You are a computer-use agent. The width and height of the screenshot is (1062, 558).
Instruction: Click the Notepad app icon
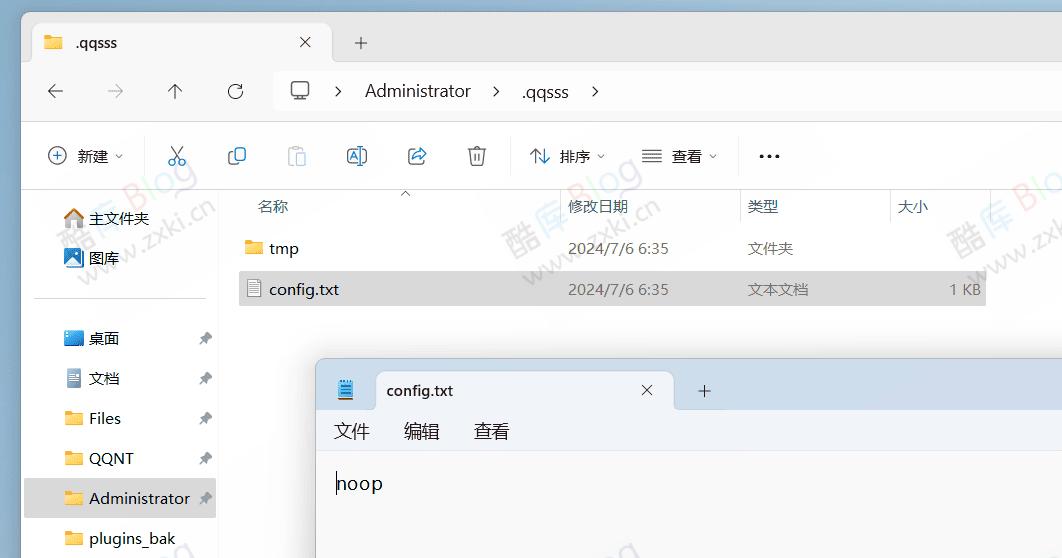click(345, 389)
